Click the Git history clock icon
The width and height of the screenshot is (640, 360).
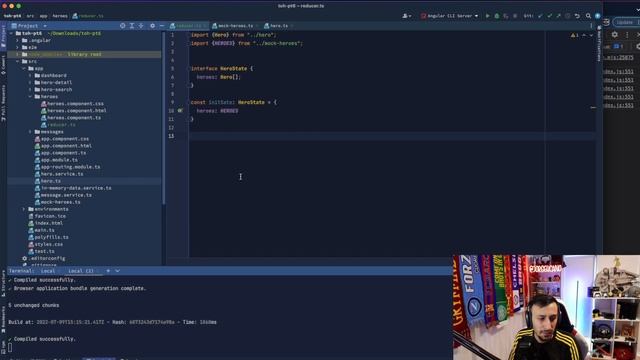(567, 16)
